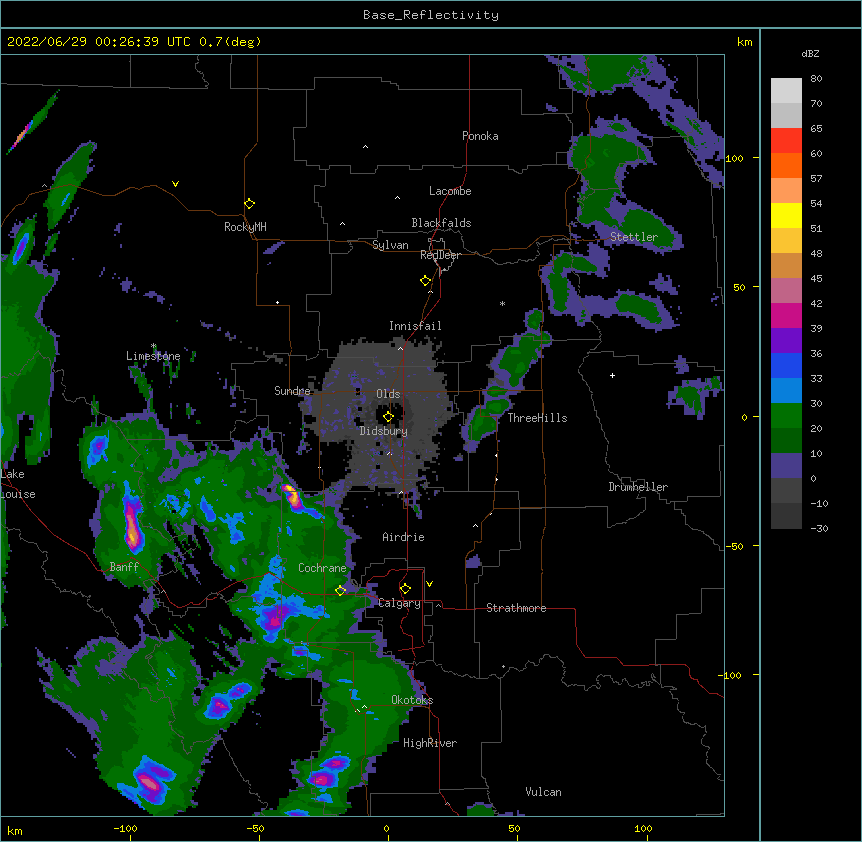Select the yellow radar site marker between Olds and Didsbury
862x842 pixels.
(388, 417)
